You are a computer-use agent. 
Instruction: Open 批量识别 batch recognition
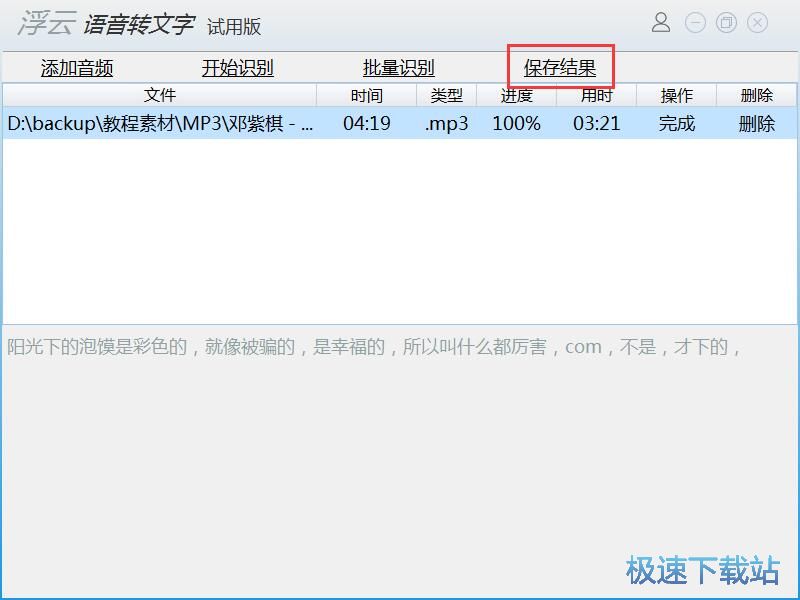(398, 68)
